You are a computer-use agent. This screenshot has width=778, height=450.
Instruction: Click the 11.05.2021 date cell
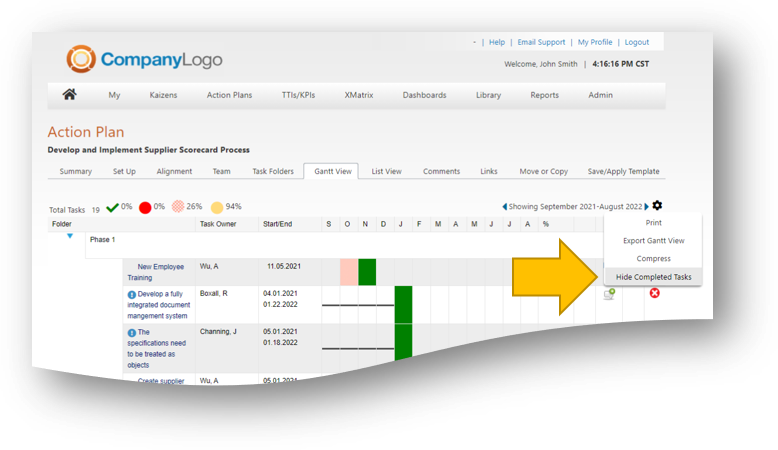click(284, 266)
